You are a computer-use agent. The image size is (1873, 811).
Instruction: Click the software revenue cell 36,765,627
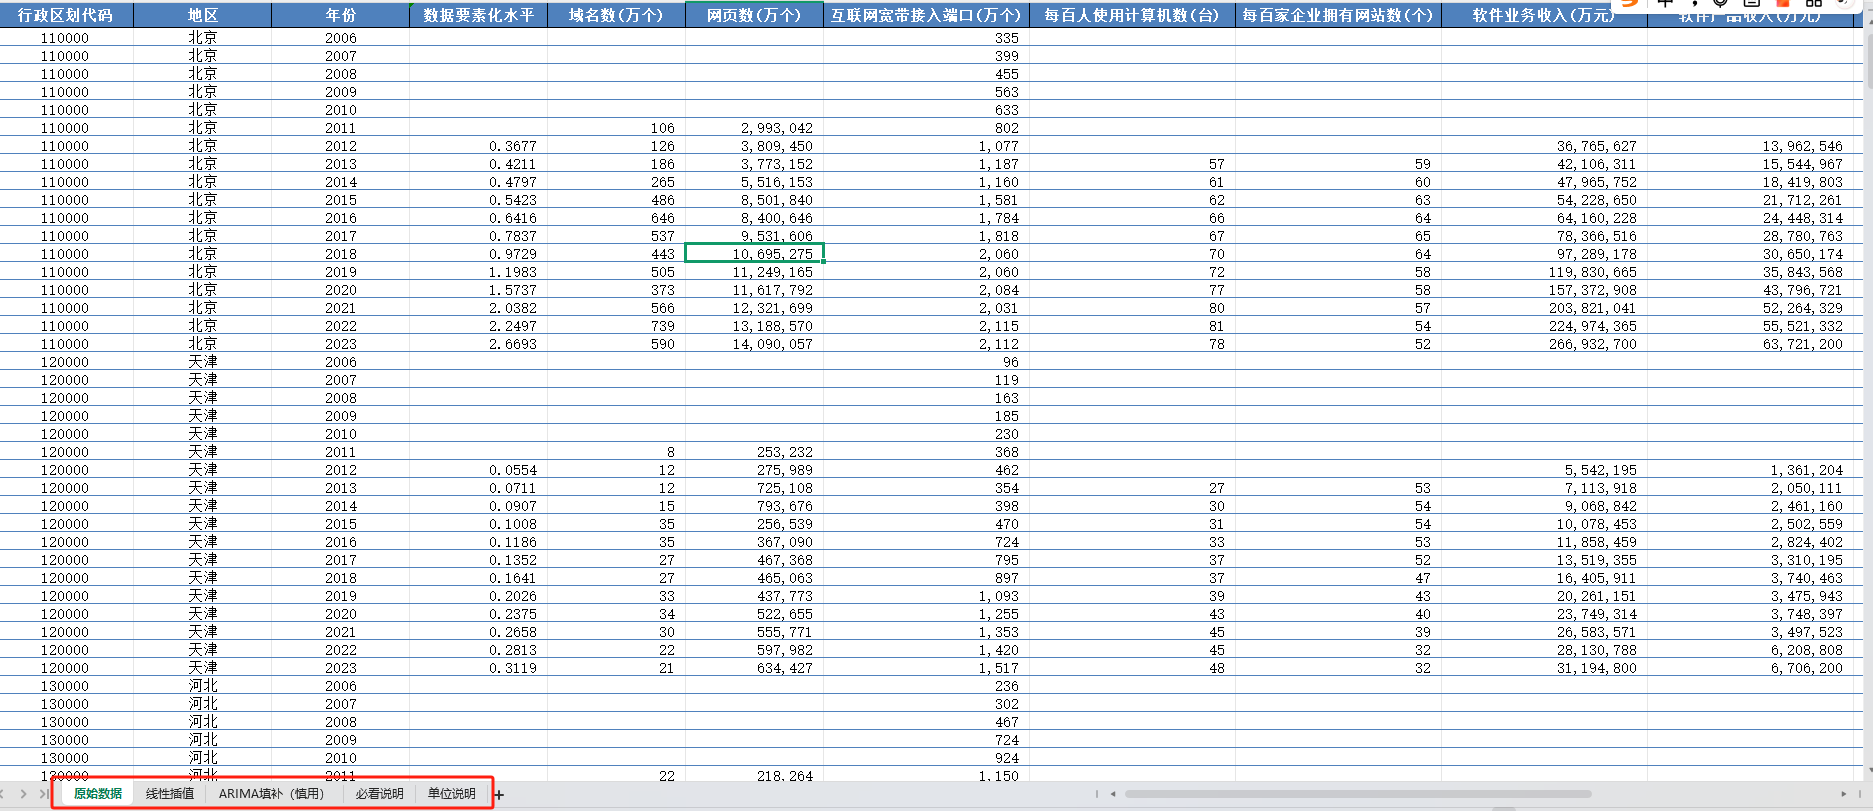click(x=1544, y=146)
